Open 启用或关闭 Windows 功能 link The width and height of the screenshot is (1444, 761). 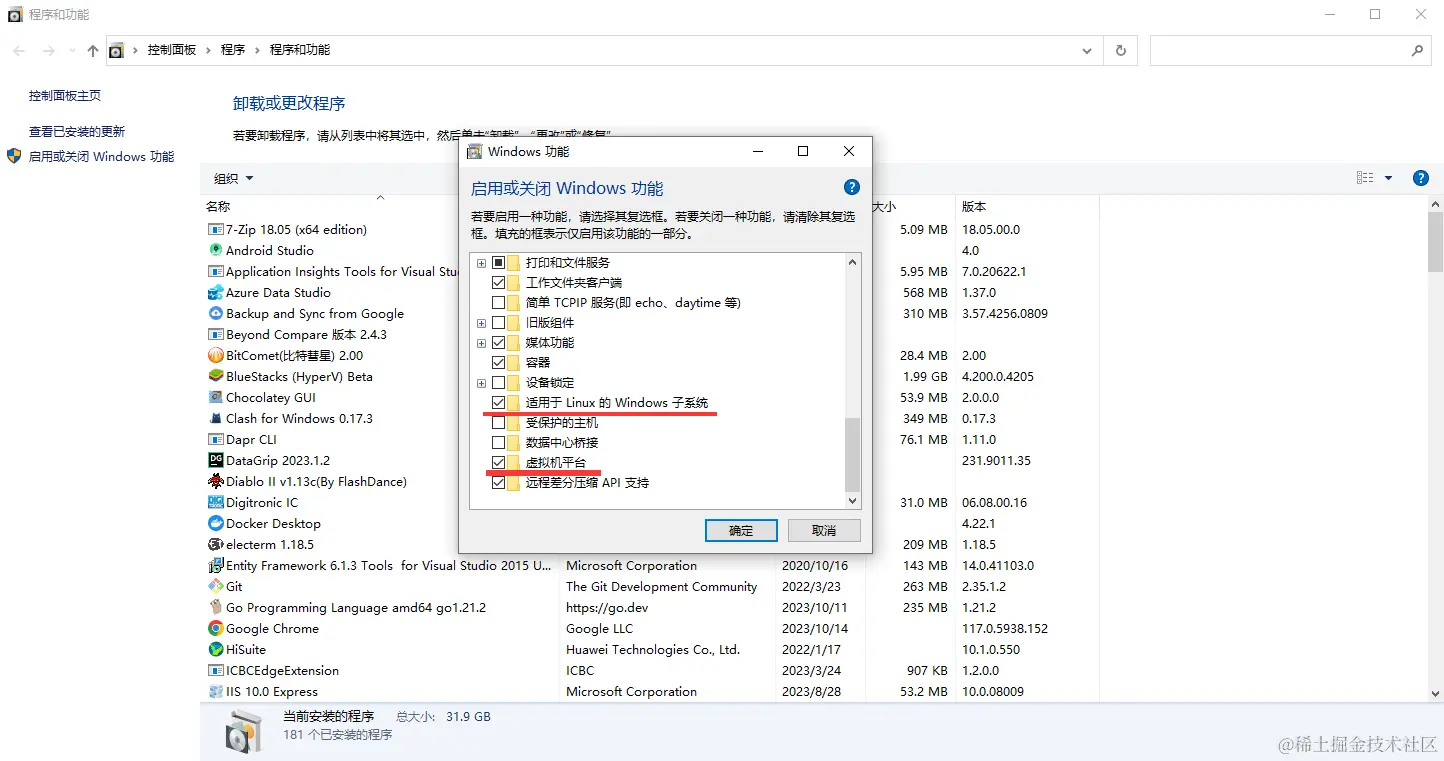(x=101, y=157)
